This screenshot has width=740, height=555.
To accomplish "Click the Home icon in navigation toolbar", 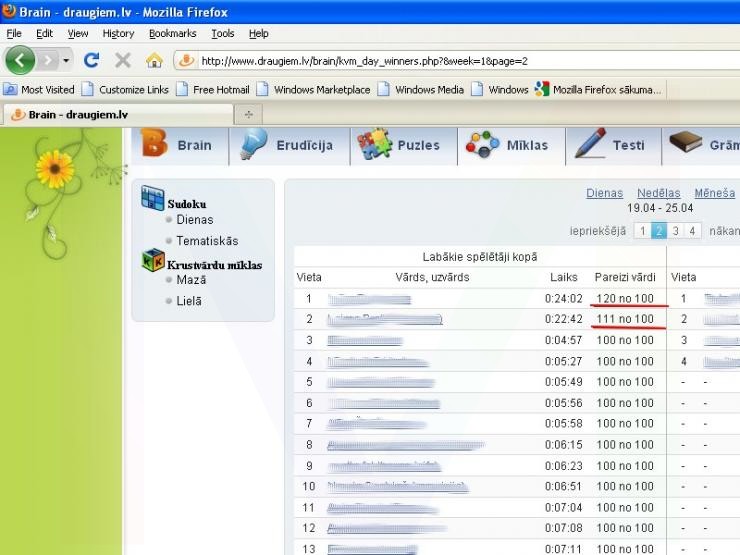I will point(154,61).
